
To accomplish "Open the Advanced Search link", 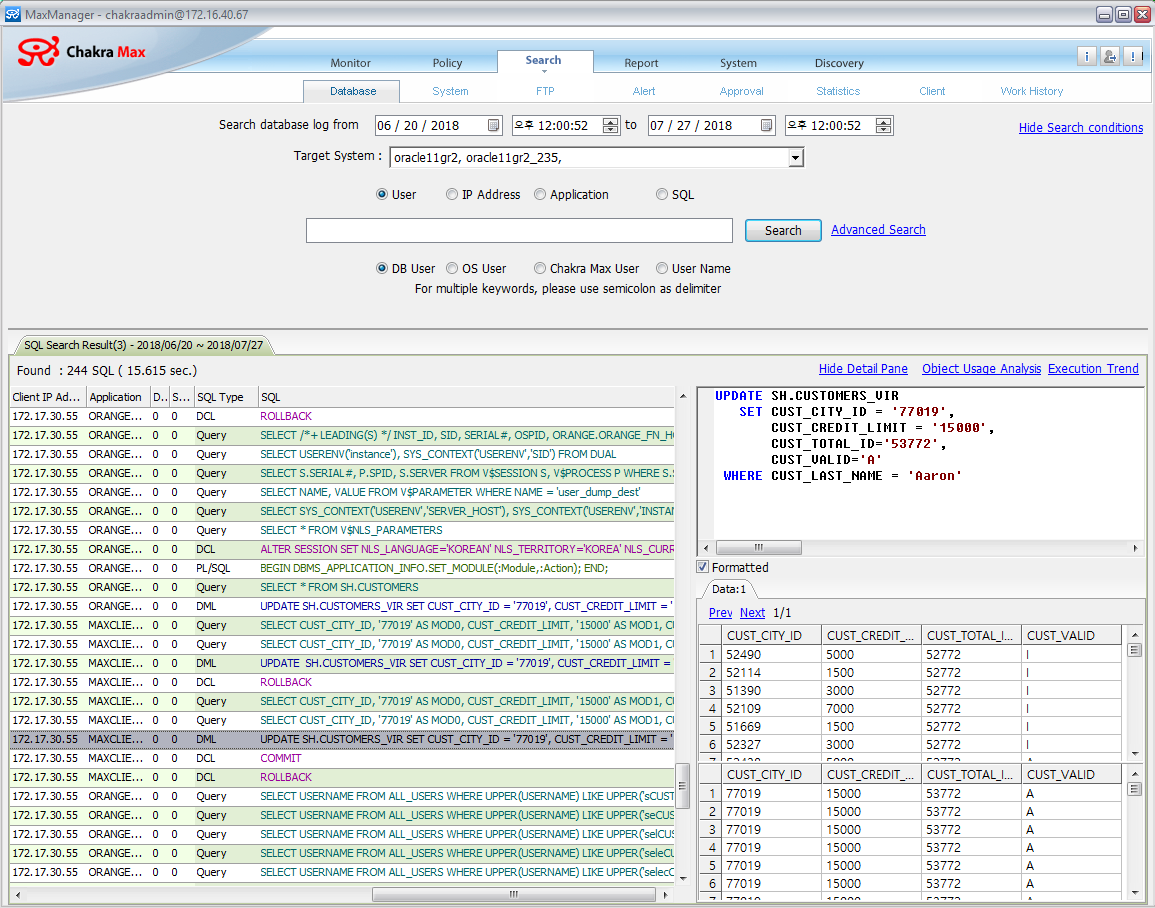I will click(878, 230).
